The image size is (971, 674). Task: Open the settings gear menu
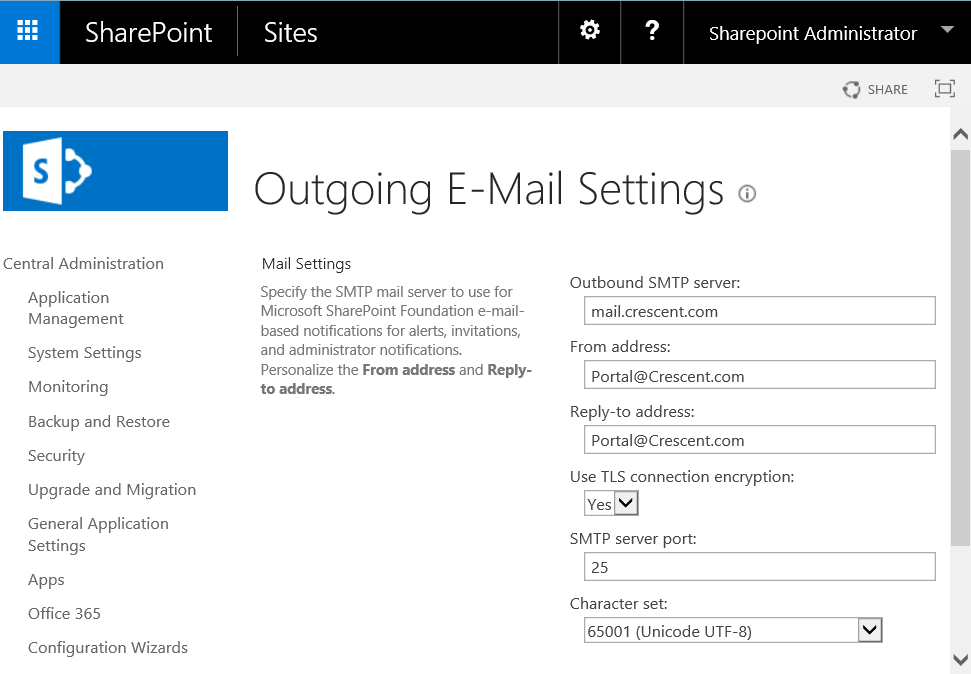tap(590, 31)
